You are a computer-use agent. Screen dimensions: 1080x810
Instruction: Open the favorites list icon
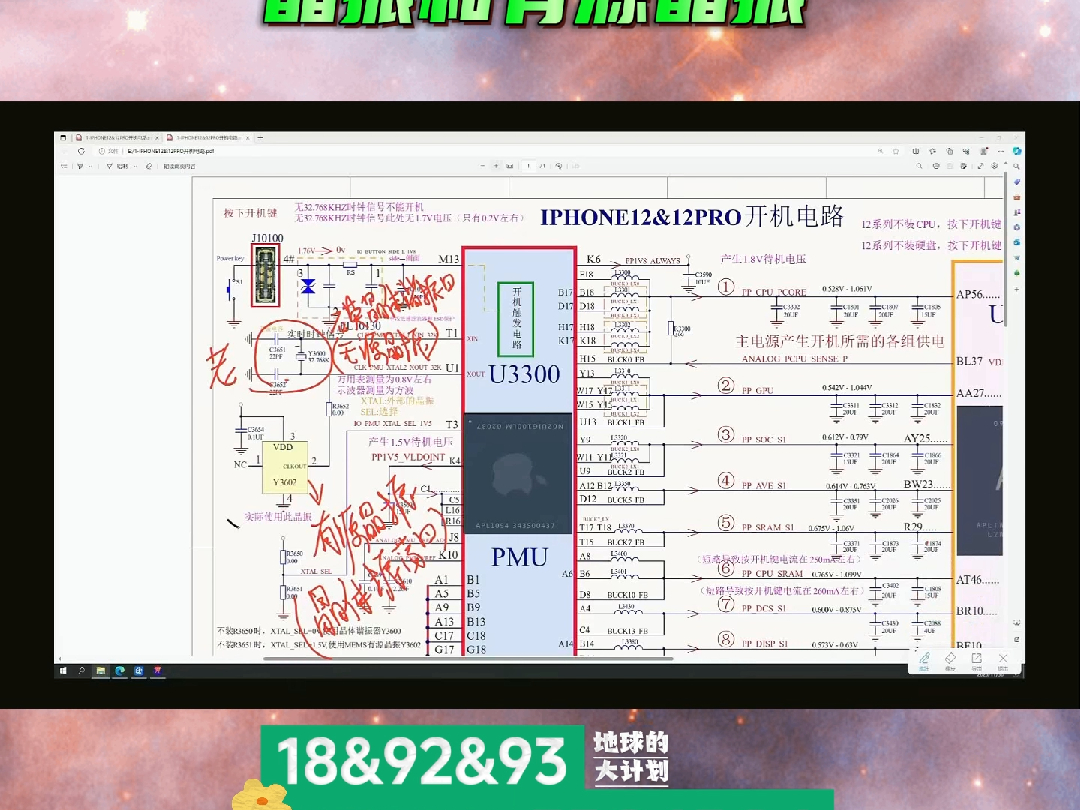tap(933, 151)
